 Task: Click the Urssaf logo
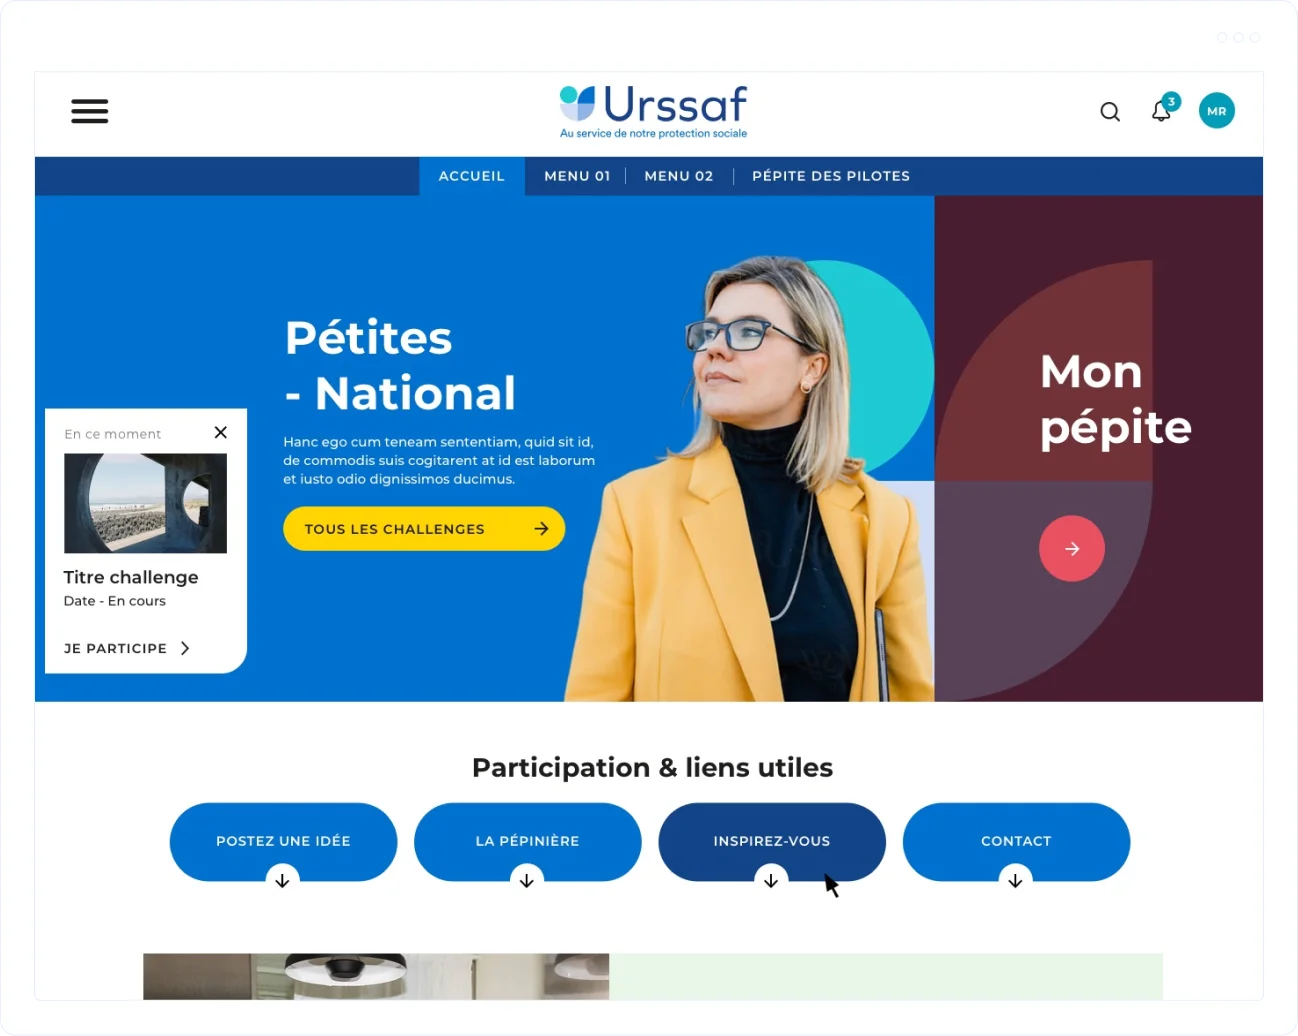653,111
